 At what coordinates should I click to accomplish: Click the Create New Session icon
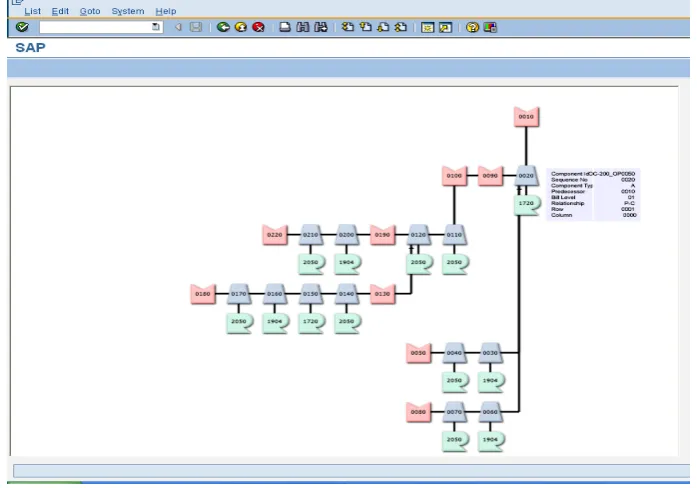[x=428, y=27]
